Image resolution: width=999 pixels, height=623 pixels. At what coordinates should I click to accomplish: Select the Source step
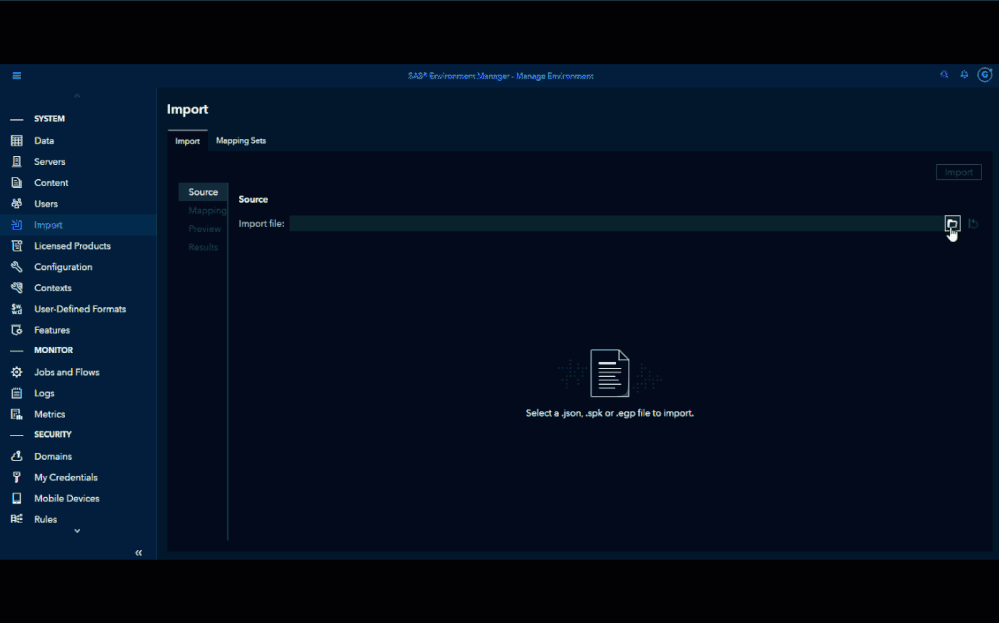pyautogui.click(x=203, y=192)
